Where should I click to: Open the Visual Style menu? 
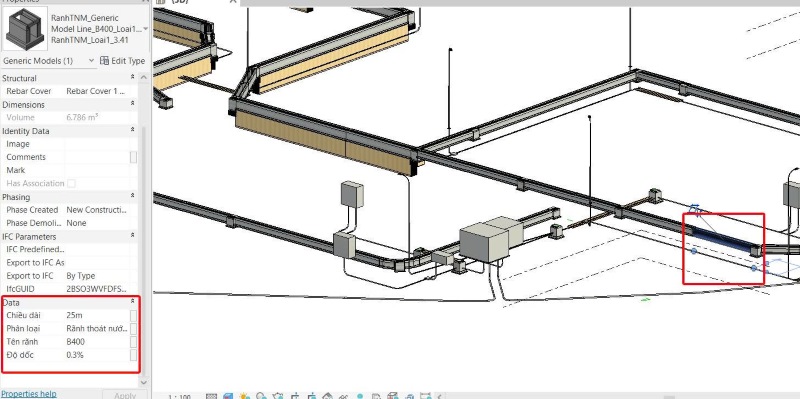228,396
